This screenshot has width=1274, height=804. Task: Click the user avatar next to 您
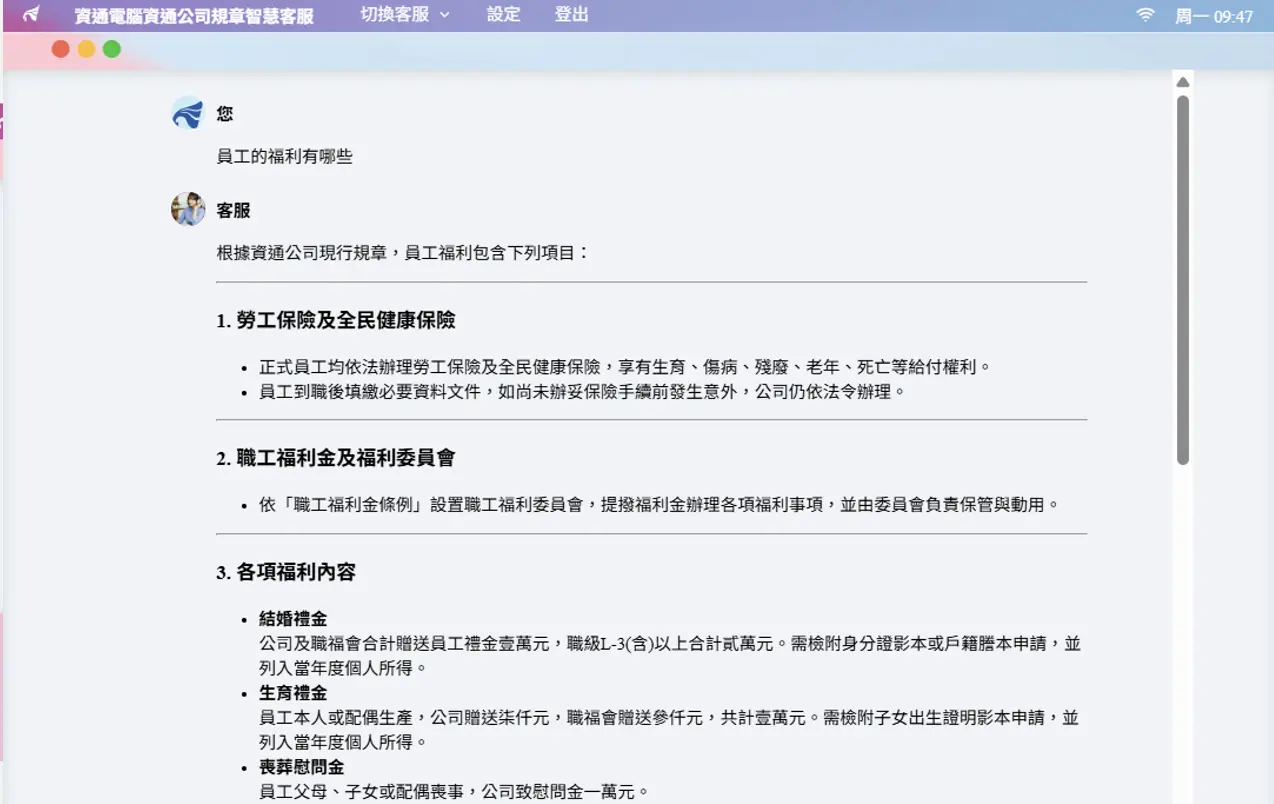pyautogui.click(x=188, y=113)
